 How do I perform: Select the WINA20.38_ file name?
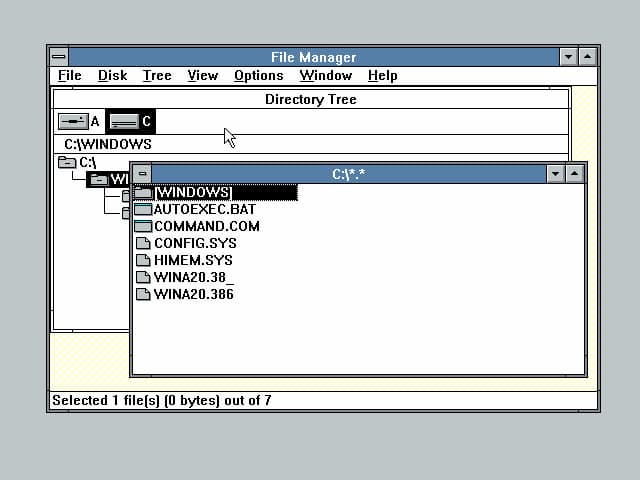pyautogui.click(x=194, y=277)
